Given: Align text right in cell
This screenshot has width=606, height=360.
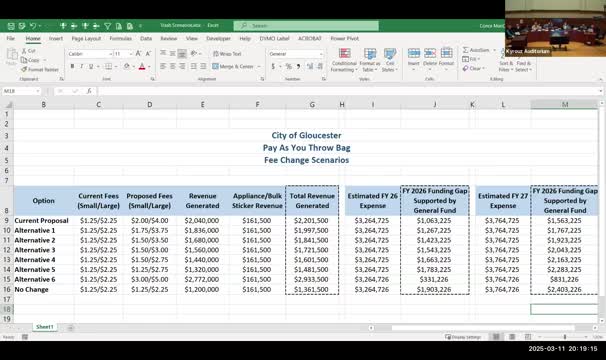Looking at the screenshot, I should (x=182, y=66).
